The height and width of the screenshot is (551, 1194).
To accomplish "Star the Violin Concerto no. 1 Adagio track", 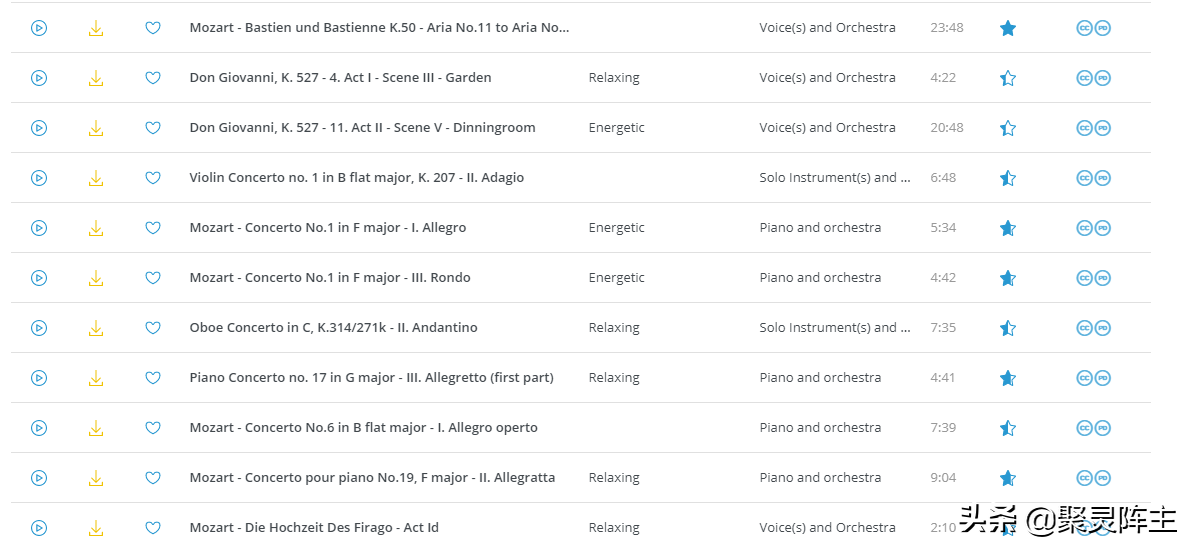I will coord(1008,178).
